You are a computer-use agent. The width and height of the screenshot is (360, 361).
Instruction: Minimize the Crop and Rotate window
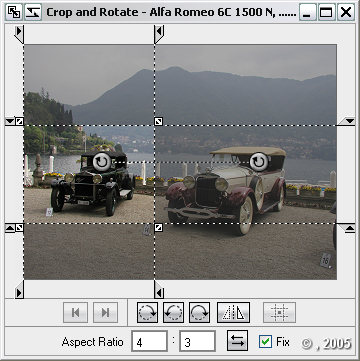(308, 12)
